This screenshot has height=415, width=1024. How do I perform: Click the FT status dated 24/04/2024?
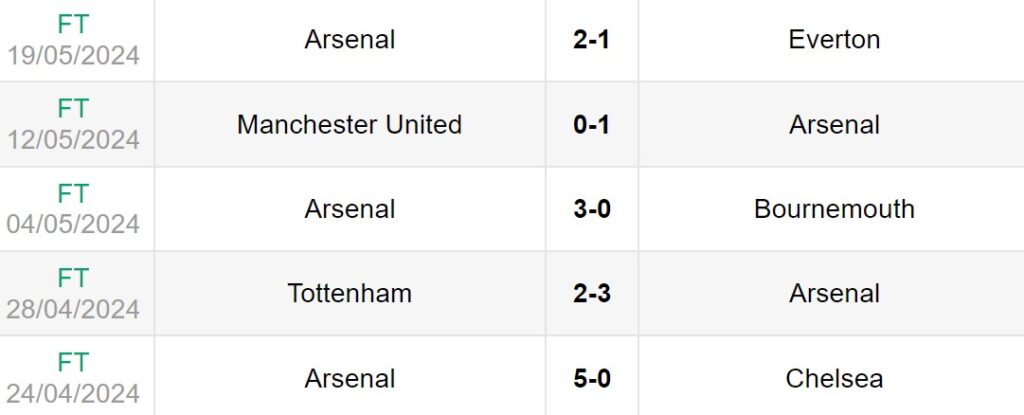point(73,363)
